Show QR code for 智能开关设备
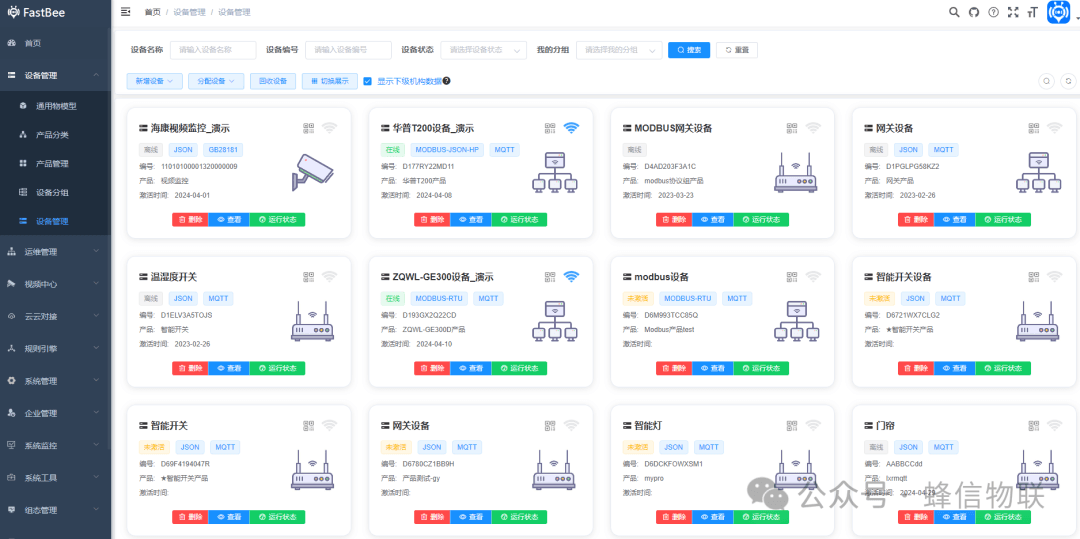The height and width of the screenshot is (539, 1080). click(x=1034, y=277)
